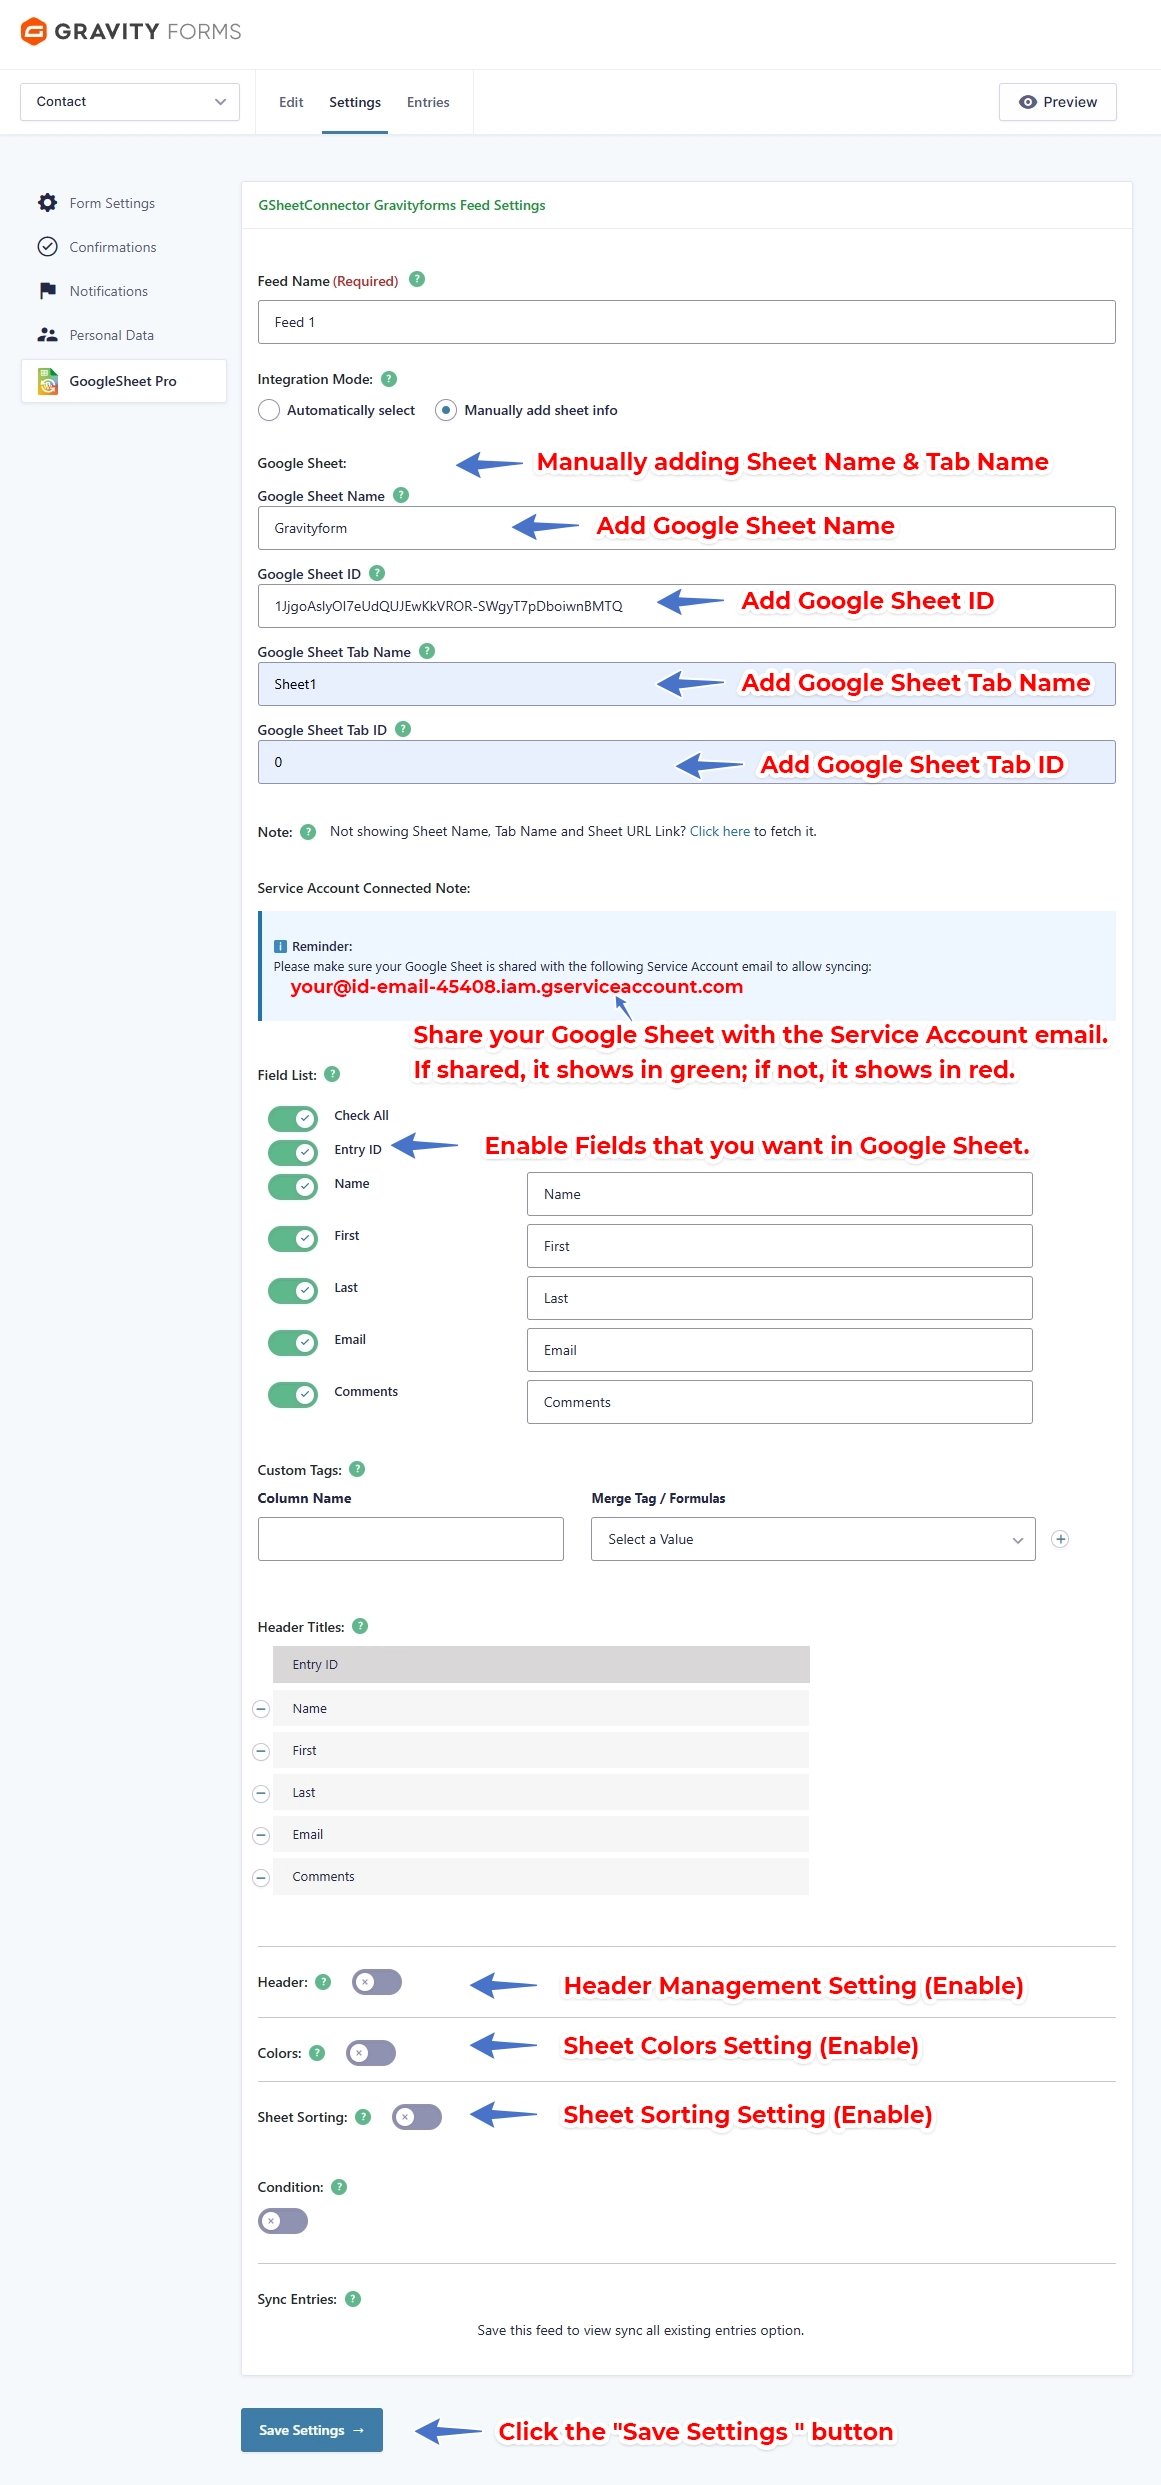Remove the First header title

[x=261, y=1751]
